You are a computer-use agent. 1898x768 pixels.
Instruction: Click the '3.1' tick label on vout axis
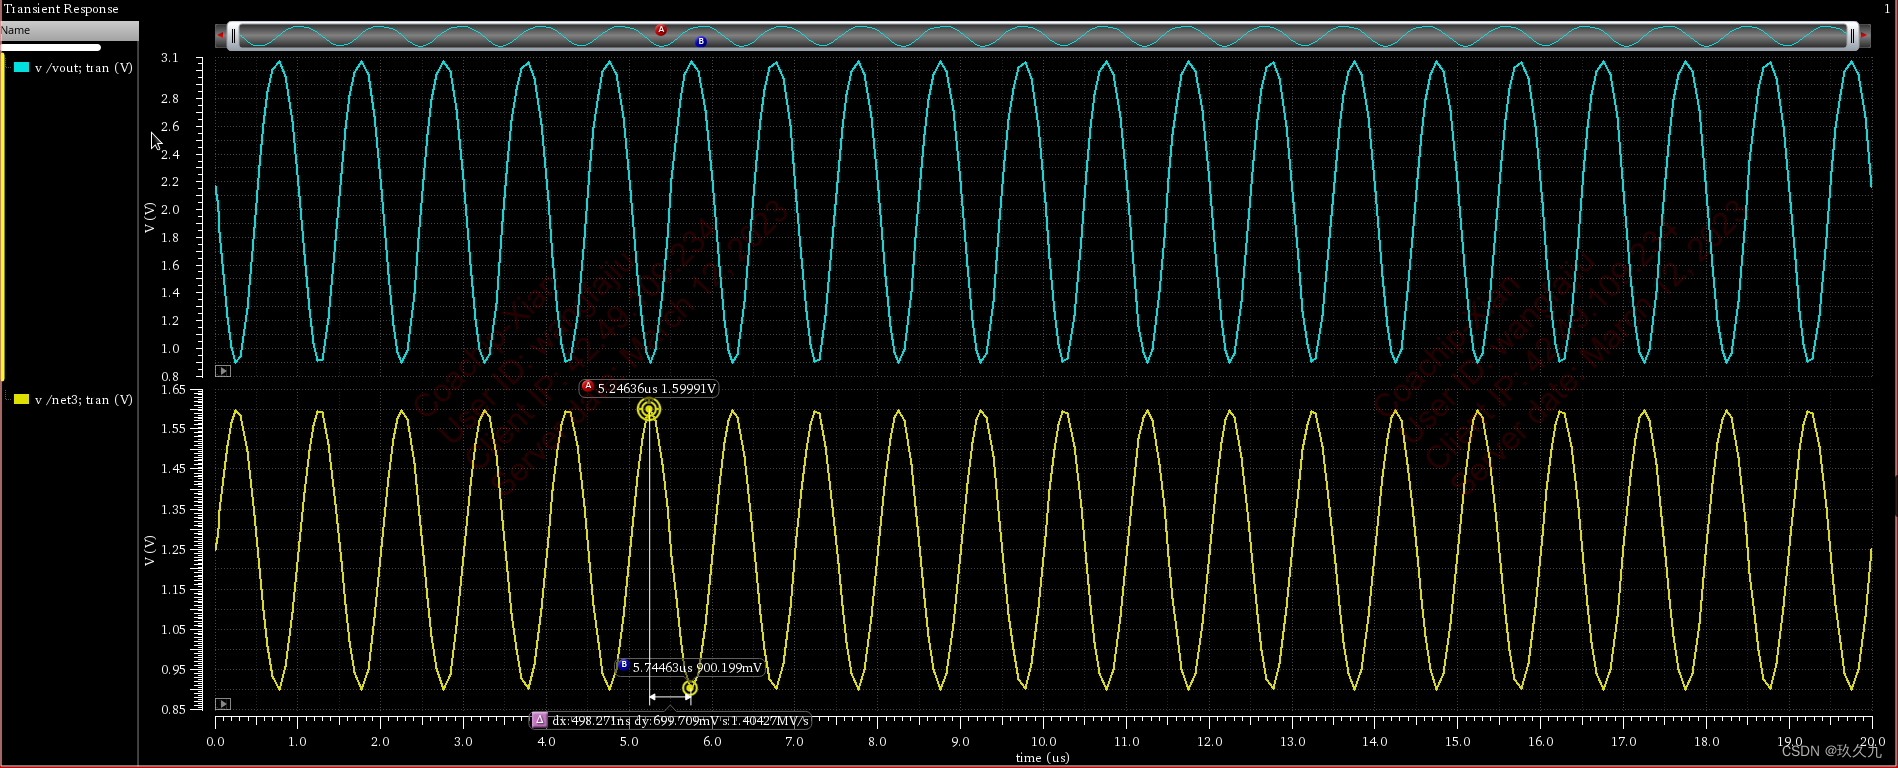[170, 58]
